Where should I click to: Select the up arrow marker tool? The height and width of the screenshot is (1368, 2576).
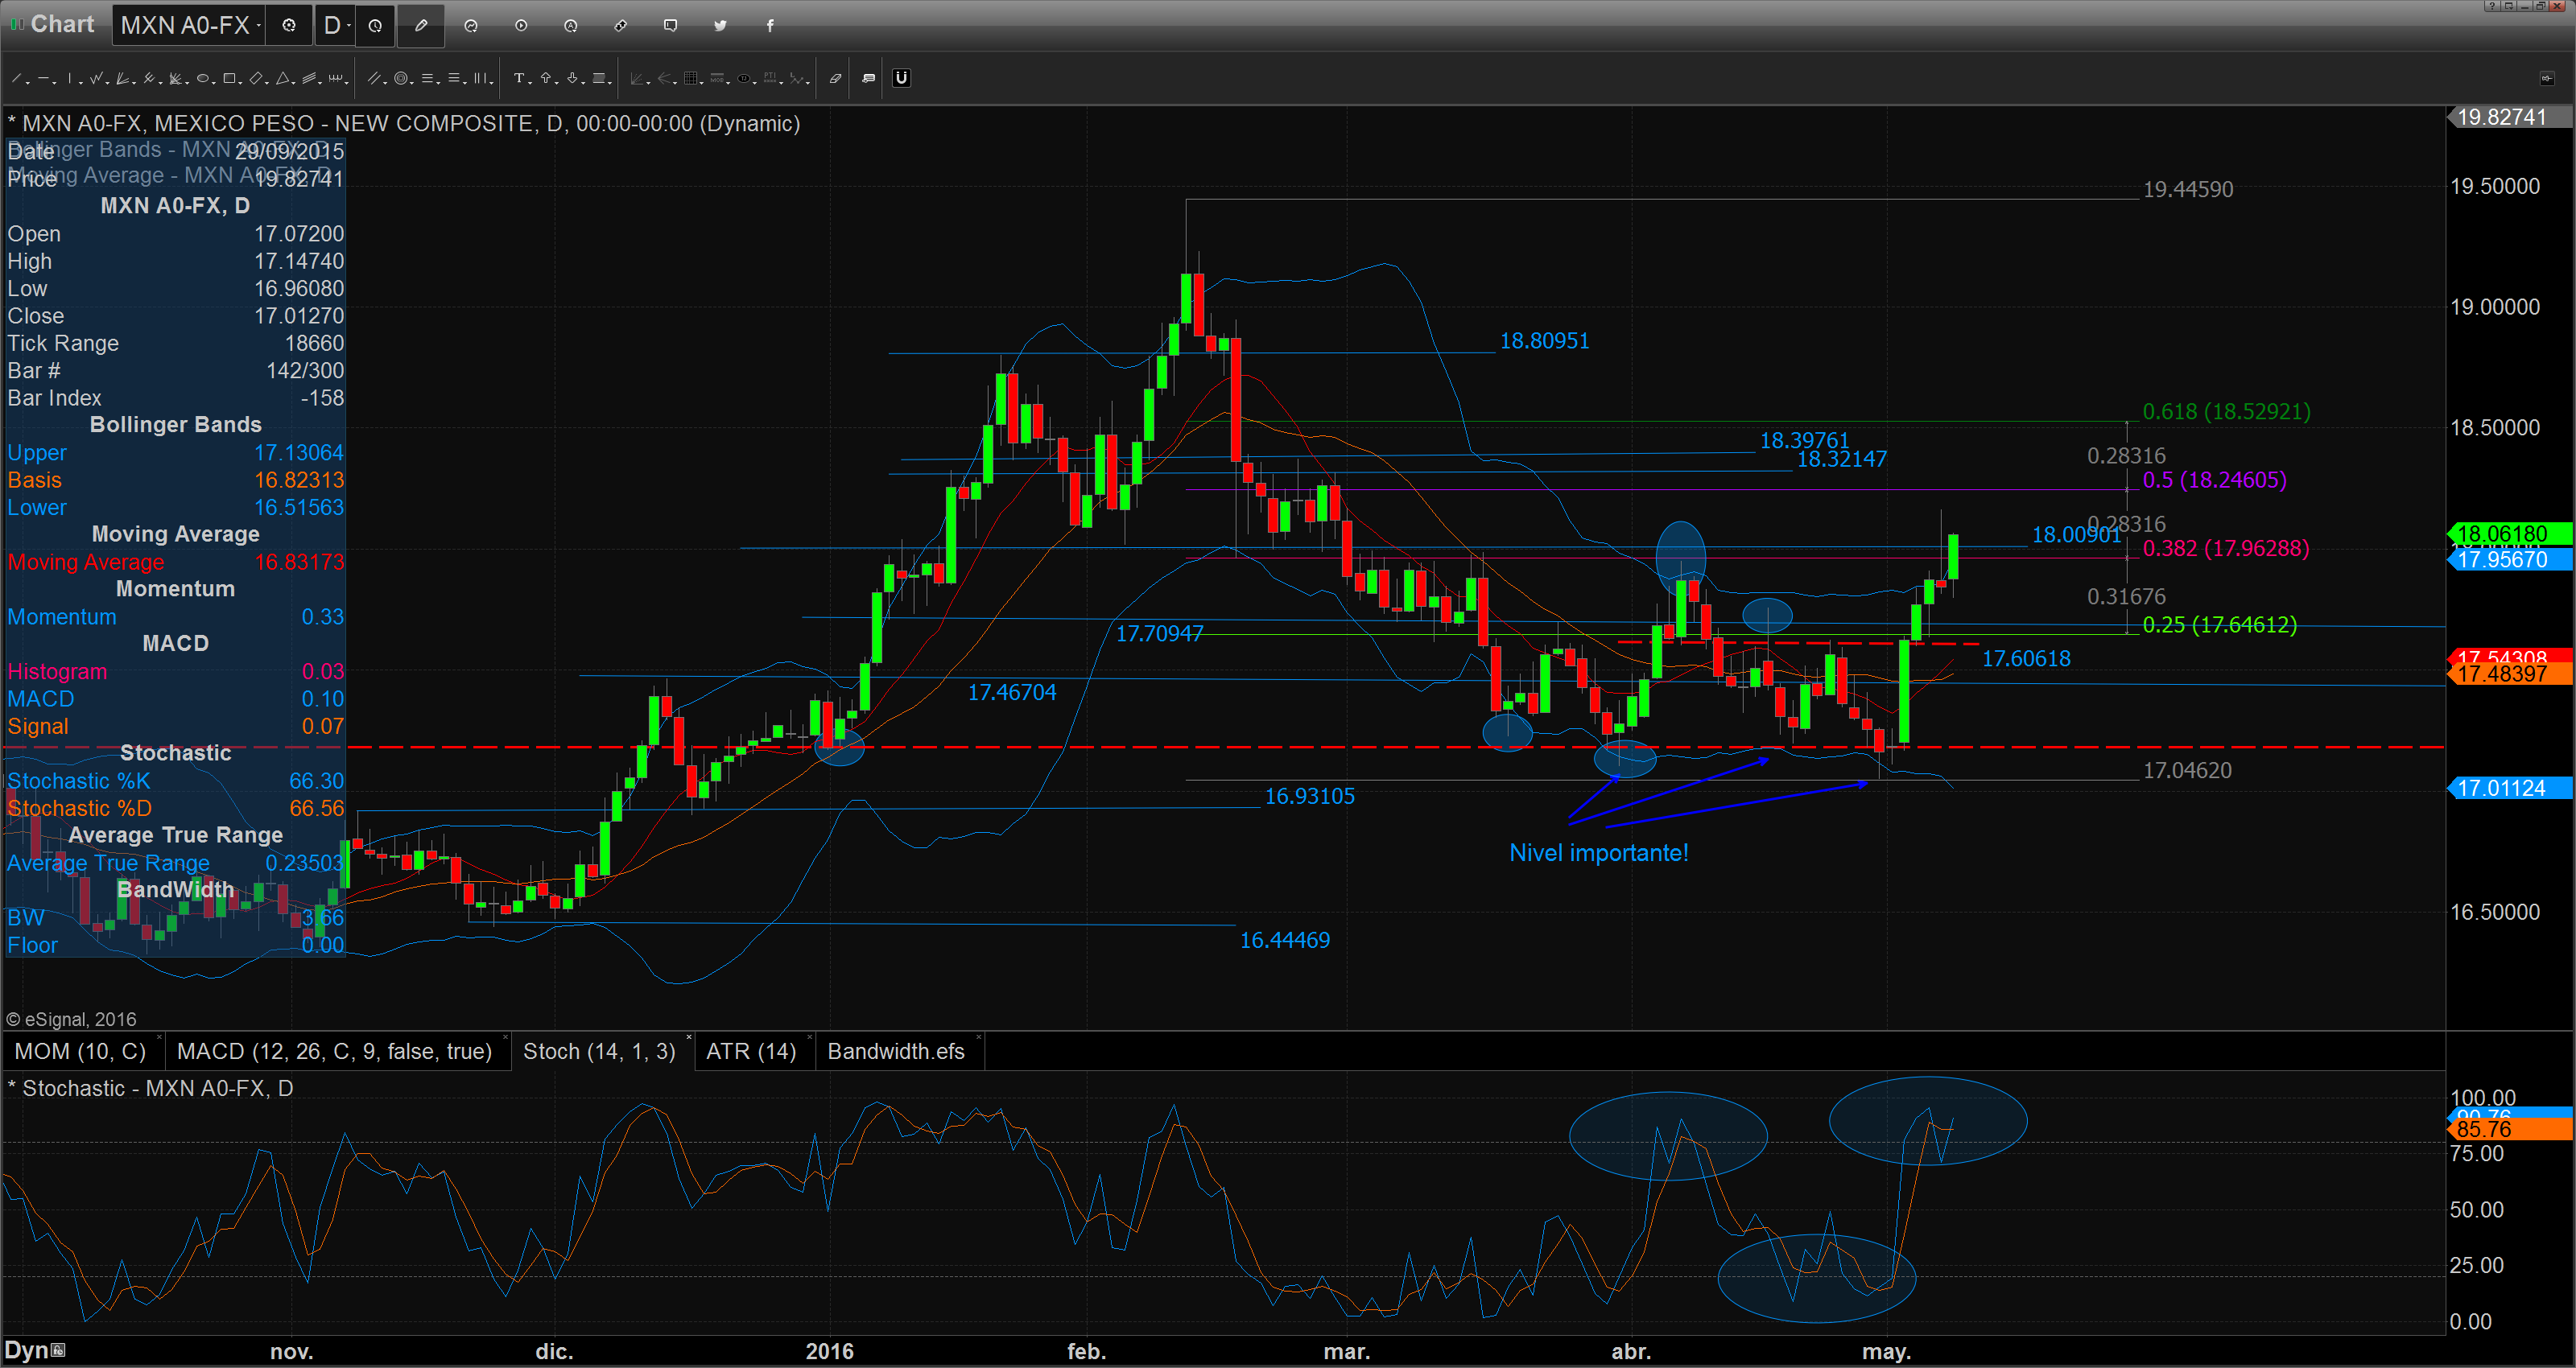tap(546, 78)
